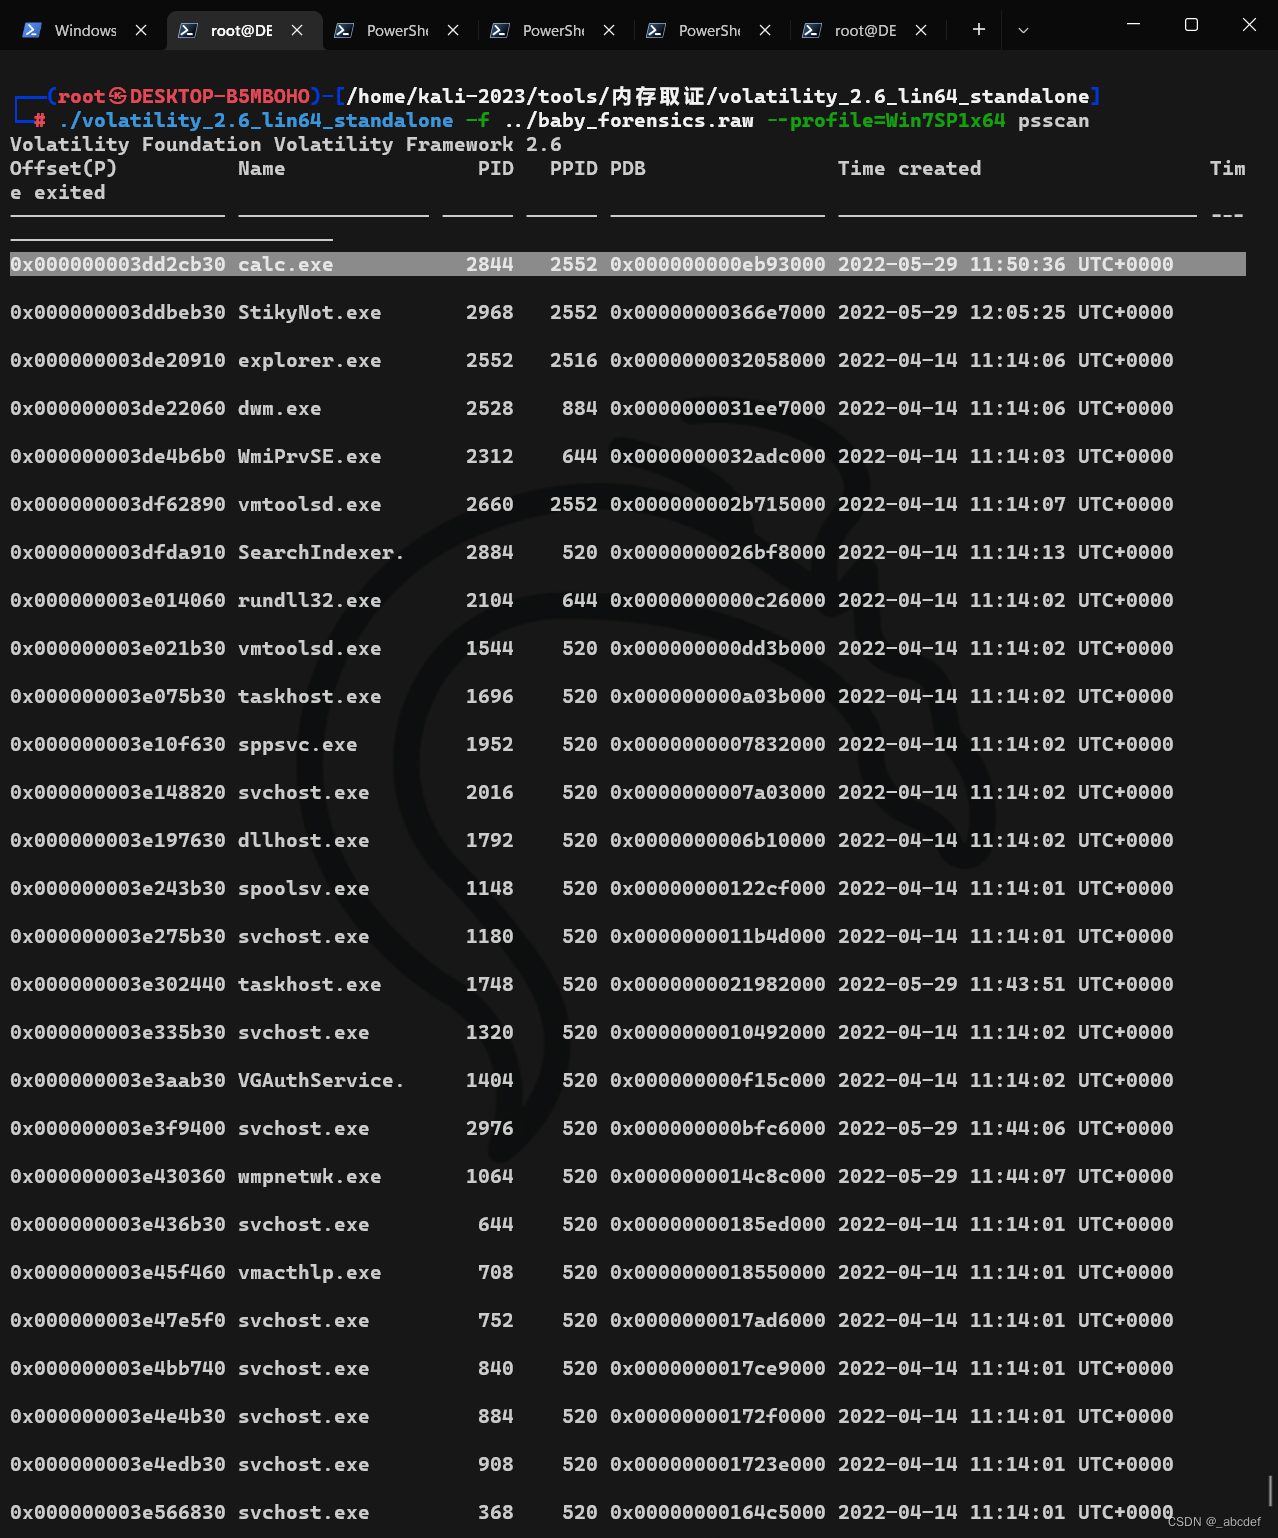The width and height of the screenshot is (1278, 1538).
Task: Click wmpnetwk.exe process name
Action: pyautogui.click(x=309, y=1176)
